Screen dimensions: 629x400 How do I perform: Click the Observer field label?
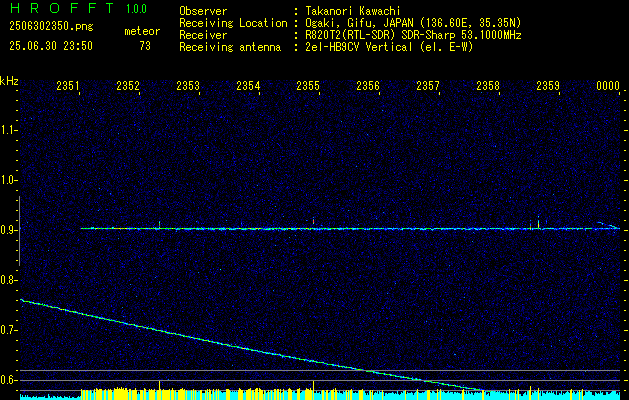coord(203,11)
